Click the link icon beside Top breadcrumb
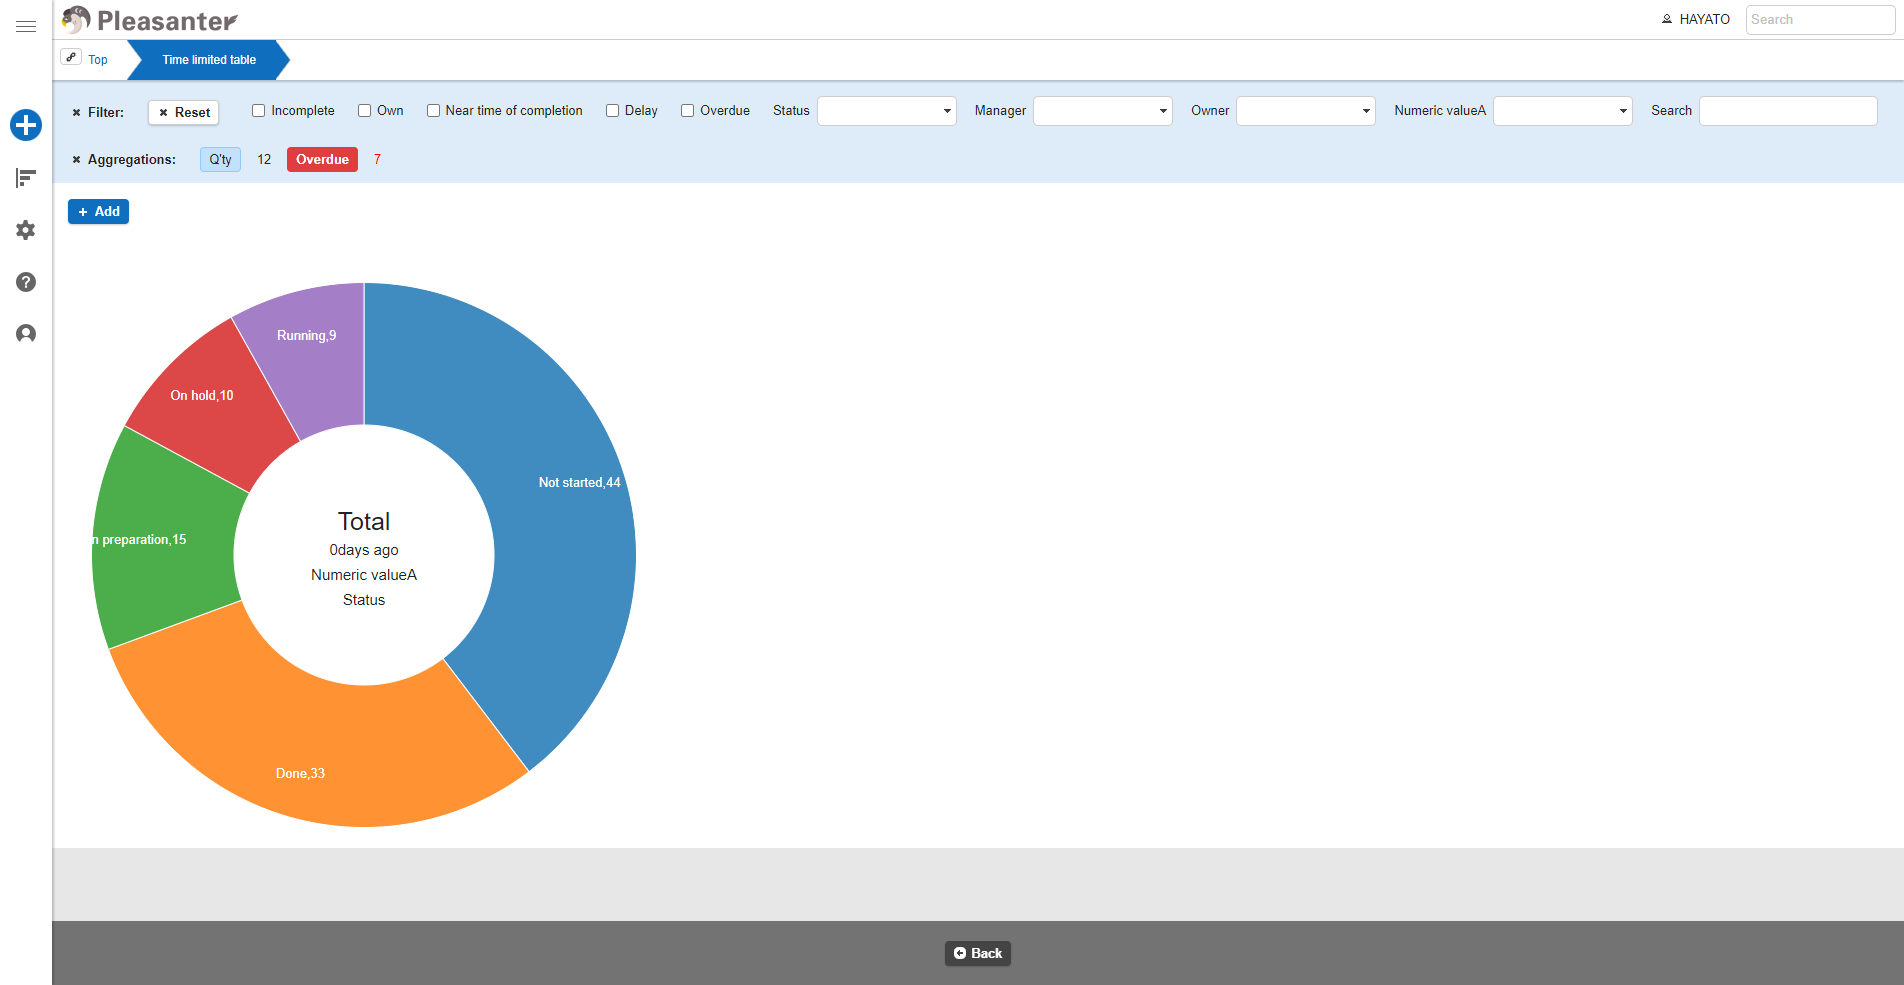1904x985 pixels. click(x=71, y=57)
